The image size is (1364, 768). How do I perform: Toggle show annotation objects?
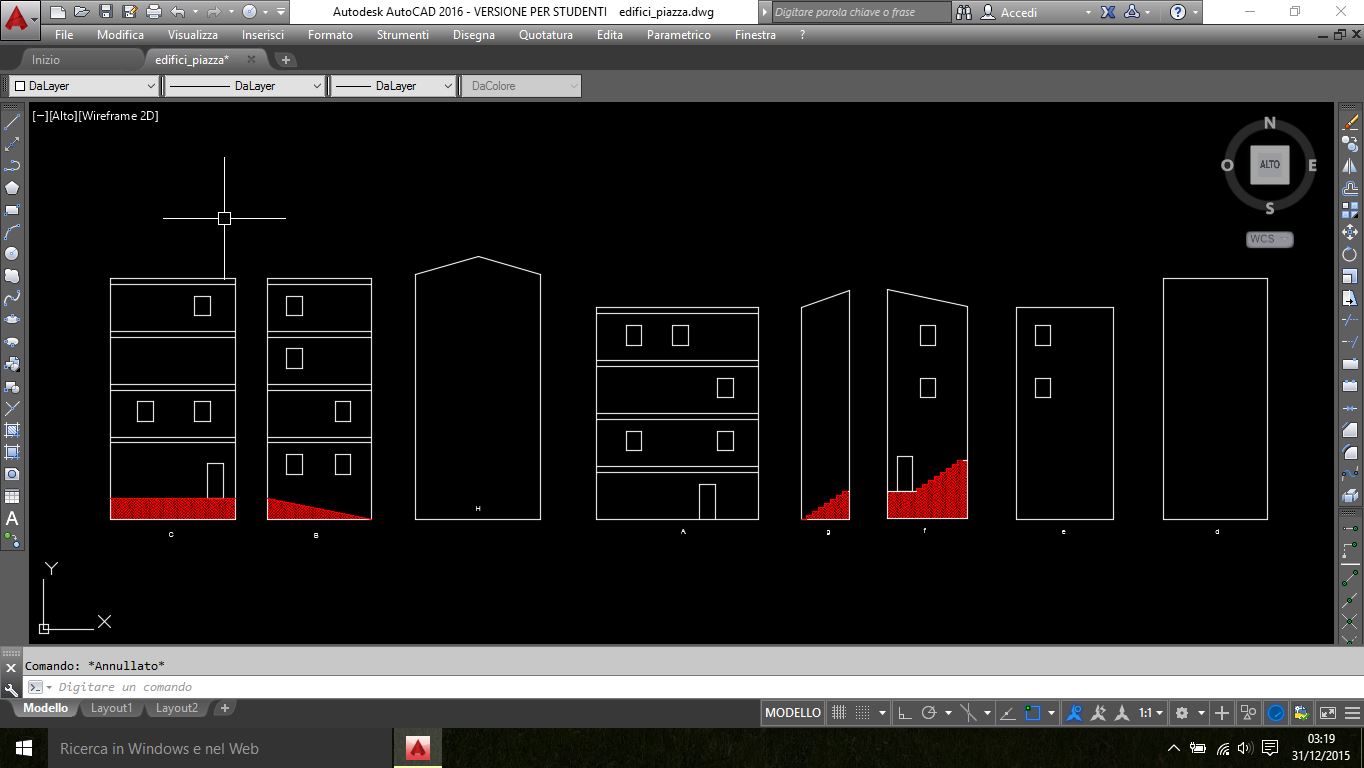pos(1075,713)
